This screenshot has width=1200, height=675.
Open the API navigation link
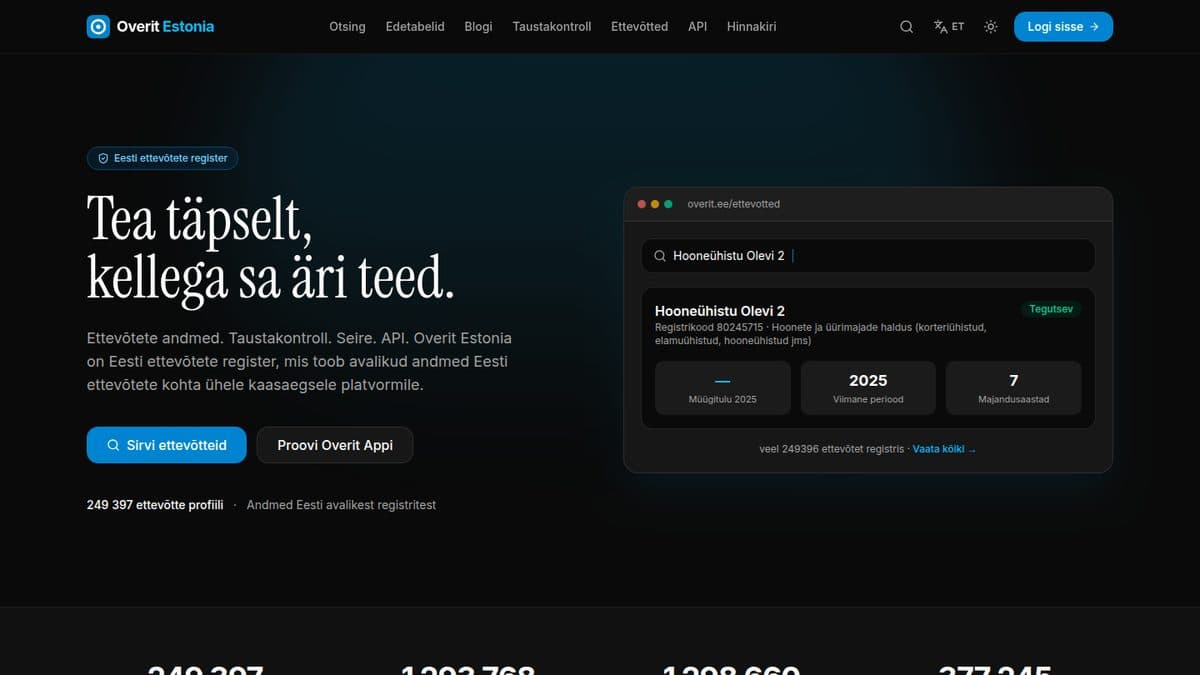point(697,27)
